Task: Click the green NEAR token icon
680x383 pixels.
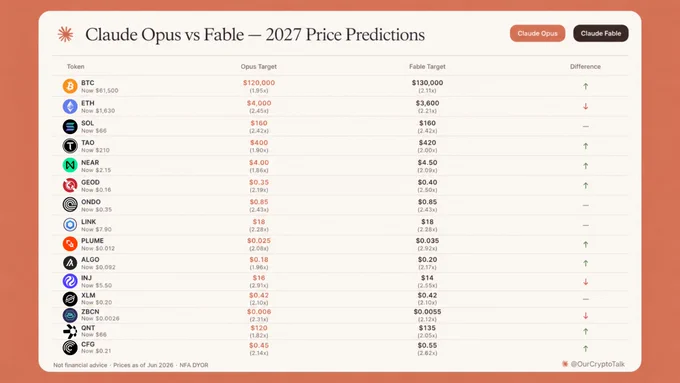Action: tap(70, 165)
